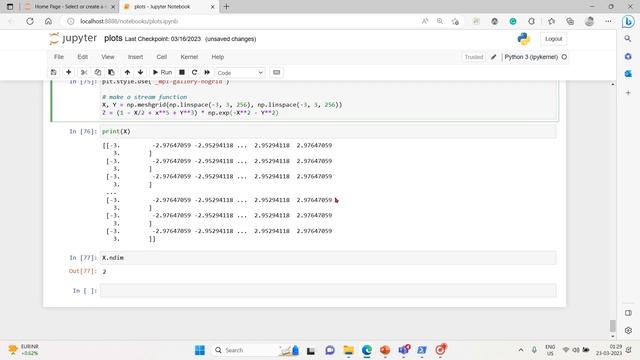Add this page to favorites star icon
Image resolution: width=640 pixels, height=360 pixels.
pyautogui.click(x=455, y=21)
